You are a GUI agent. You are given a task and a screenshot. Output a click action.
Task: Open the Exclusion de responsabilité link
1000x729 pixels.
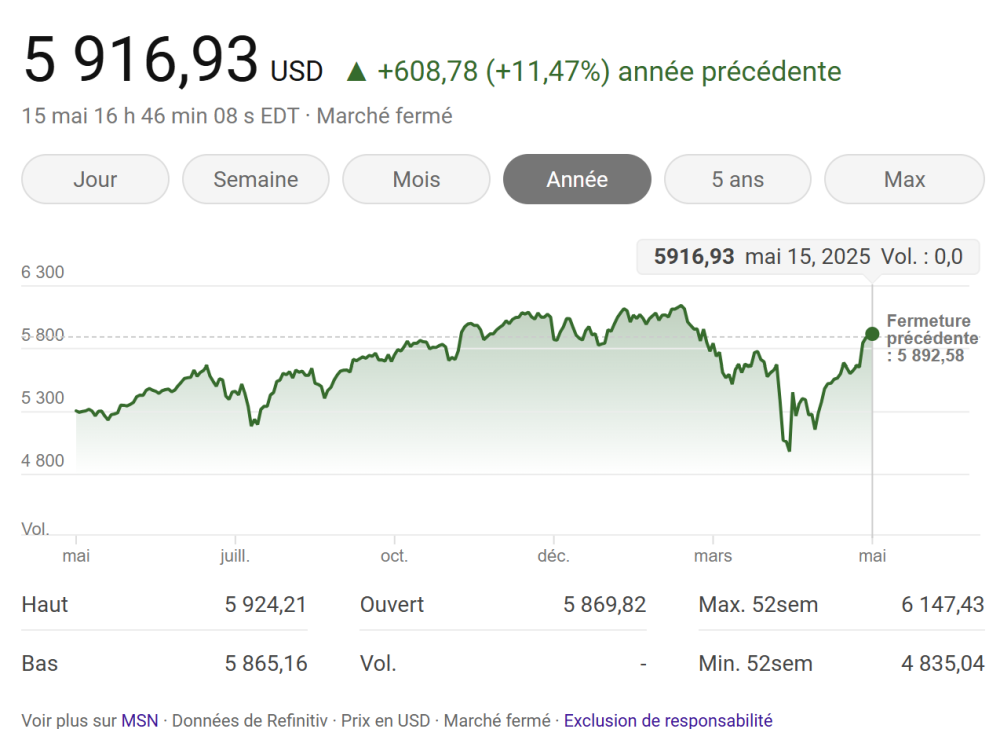[668, 720]
